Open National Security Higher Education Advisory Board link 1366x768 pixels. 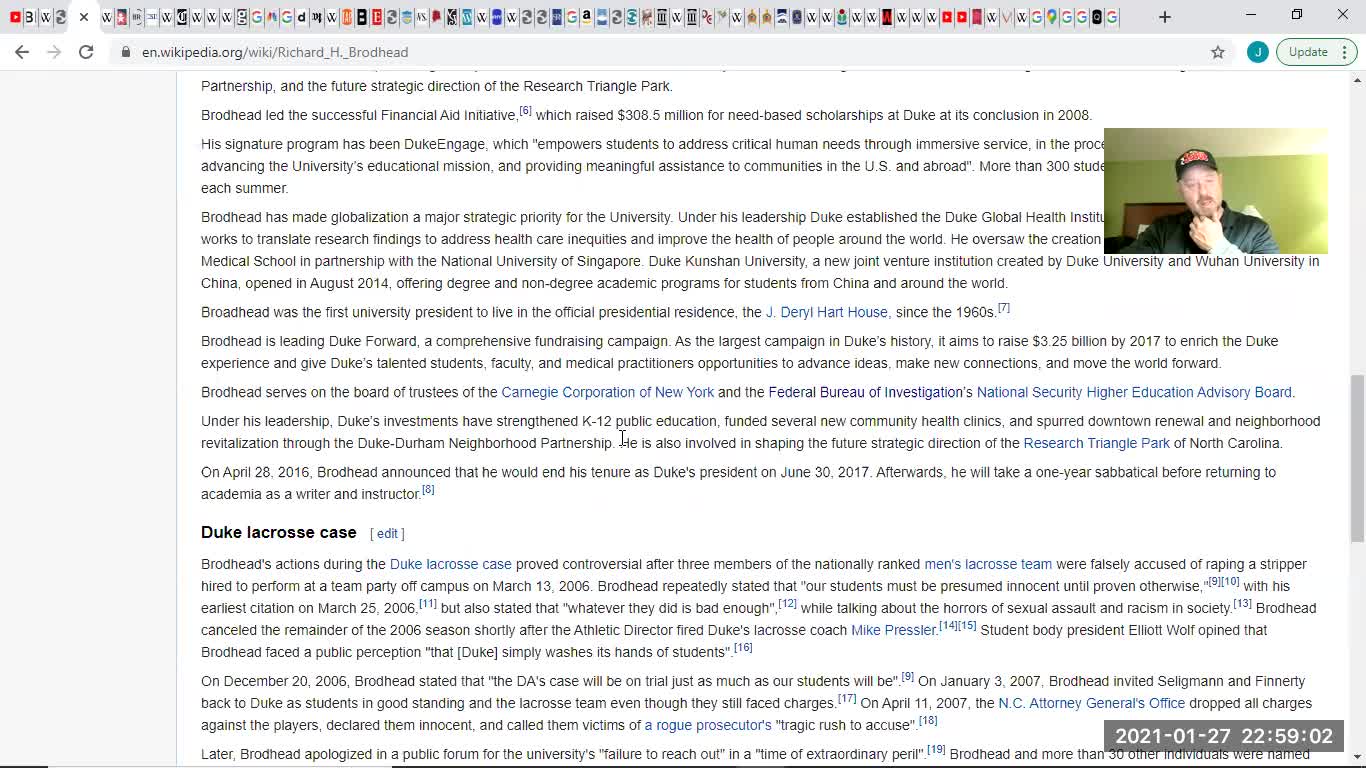click(1134, 392)
